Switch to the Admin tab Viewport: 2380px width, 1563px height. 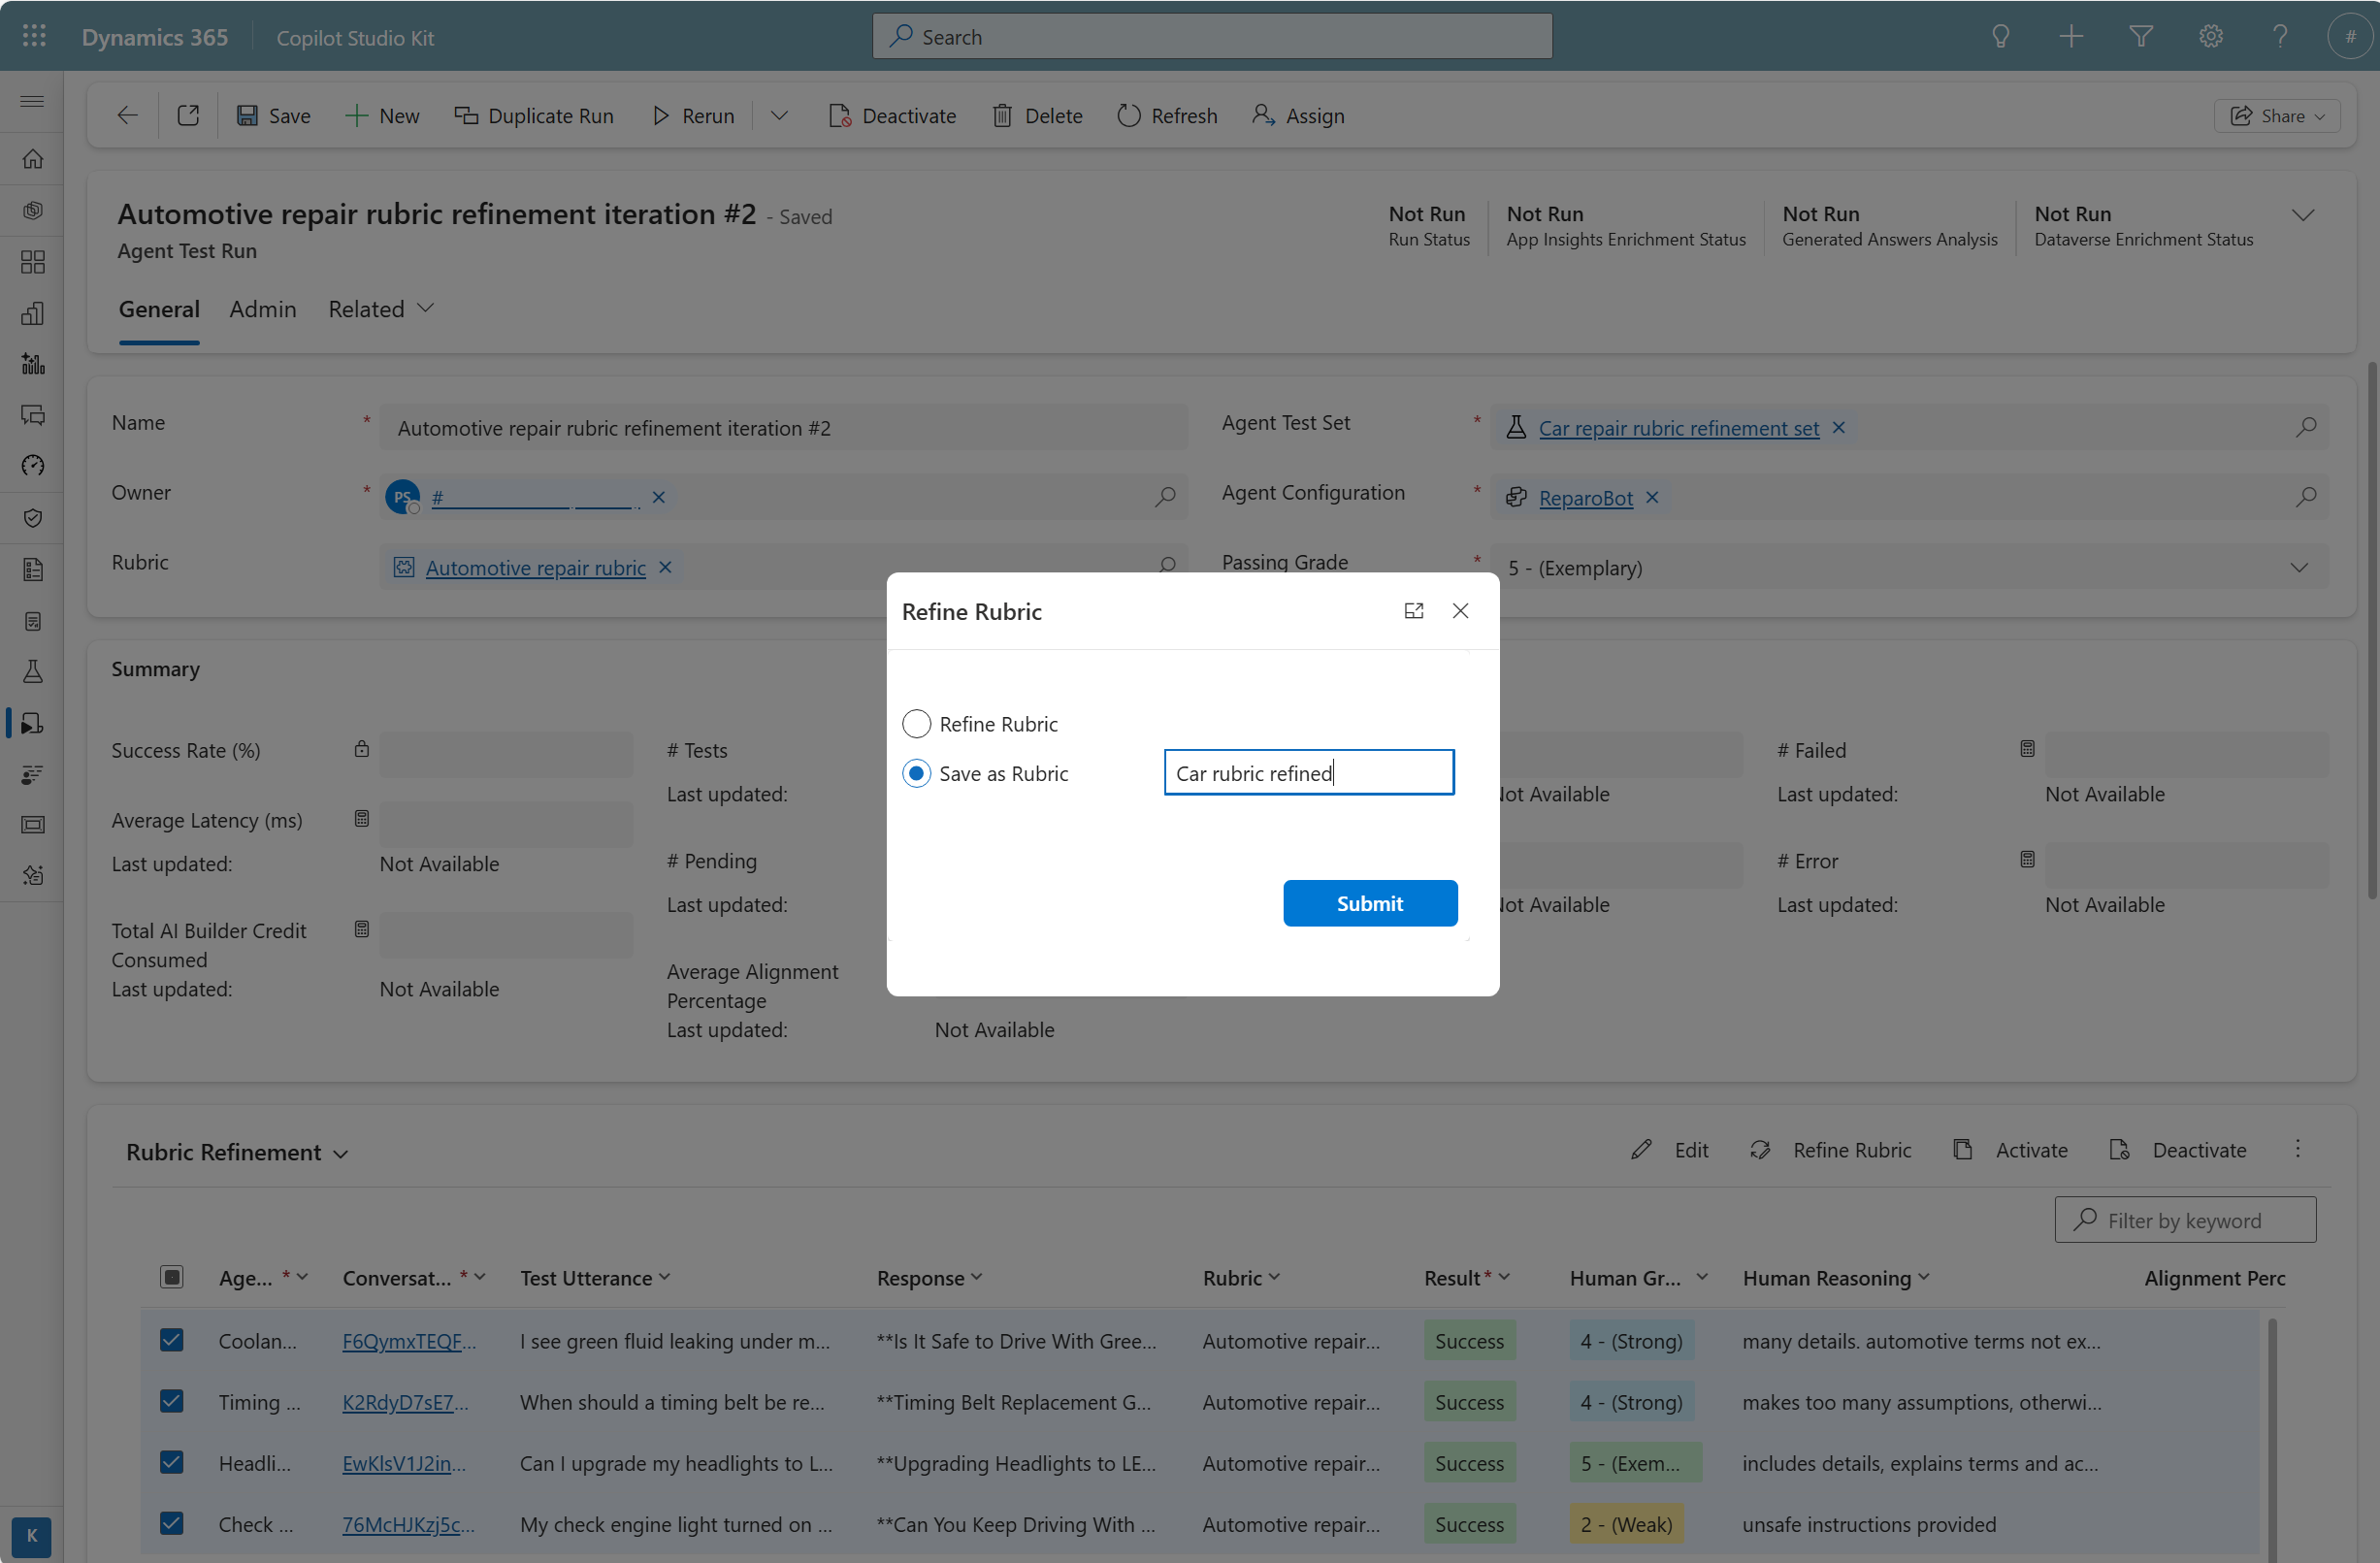pos(262,309)
